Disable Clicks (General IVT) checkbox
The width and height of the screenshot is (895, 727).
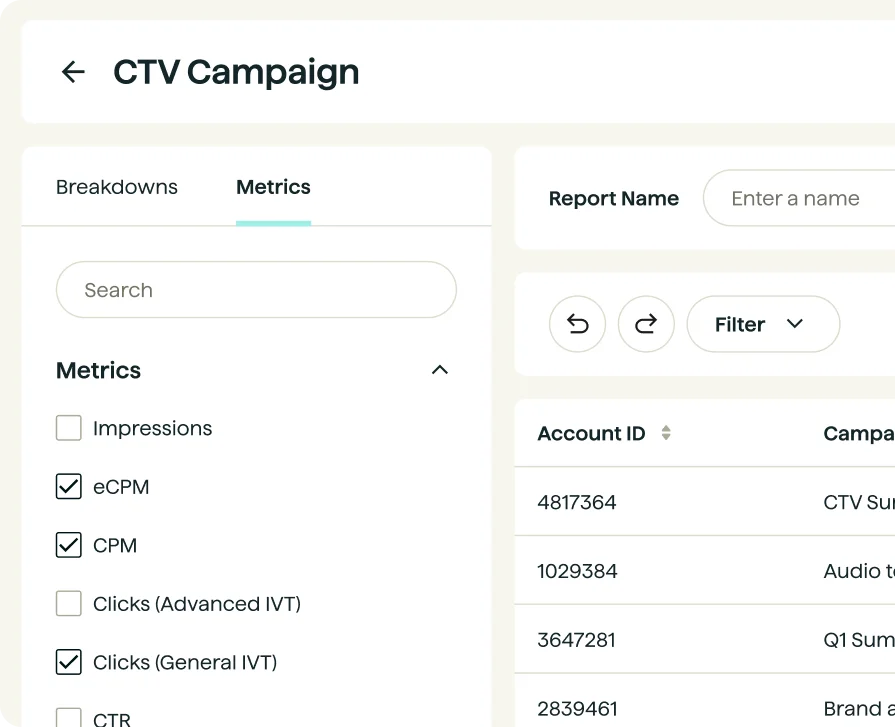click(69, 662)
